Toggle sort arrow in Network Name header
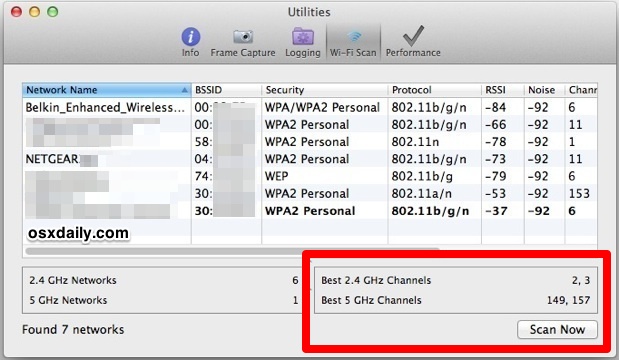Image resolution: width=619 pixels, height=360 pixels. tap(184, 90)
